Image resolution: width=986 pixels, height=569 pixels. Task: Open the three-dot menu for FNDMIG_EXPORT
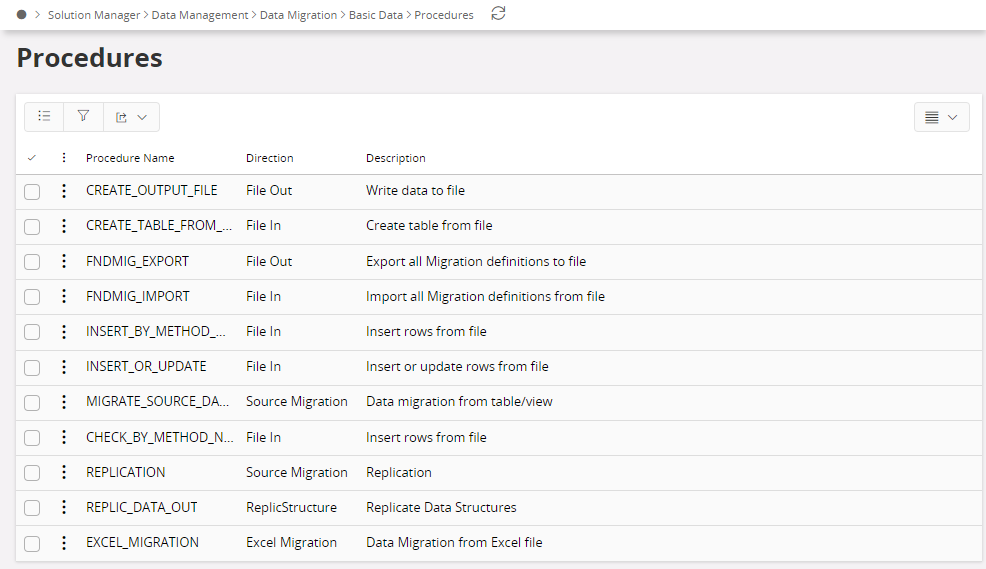coord(64,262)
